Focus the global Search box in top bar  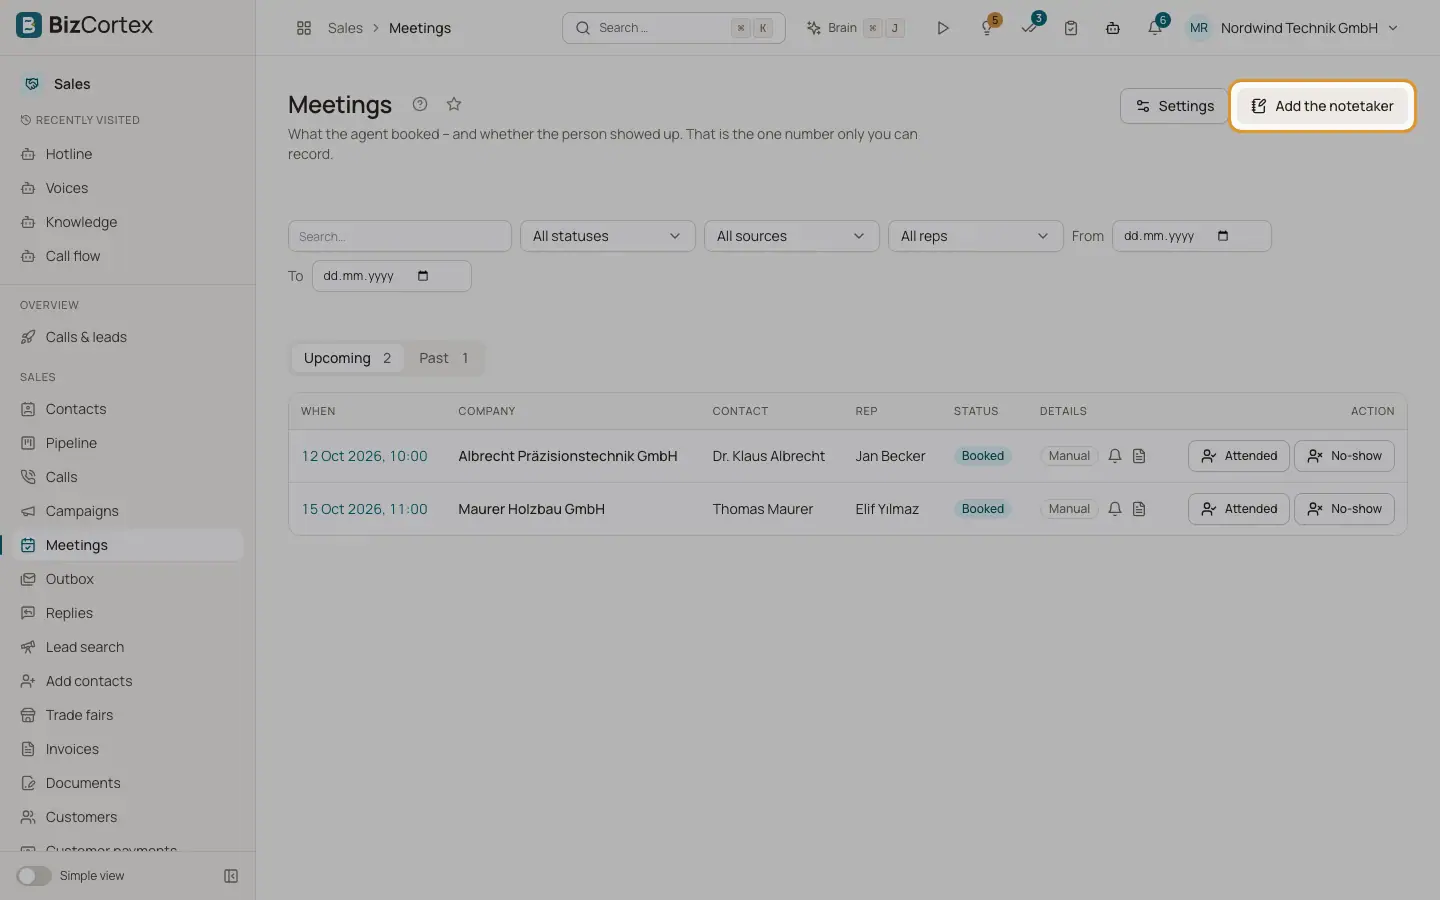674,28
